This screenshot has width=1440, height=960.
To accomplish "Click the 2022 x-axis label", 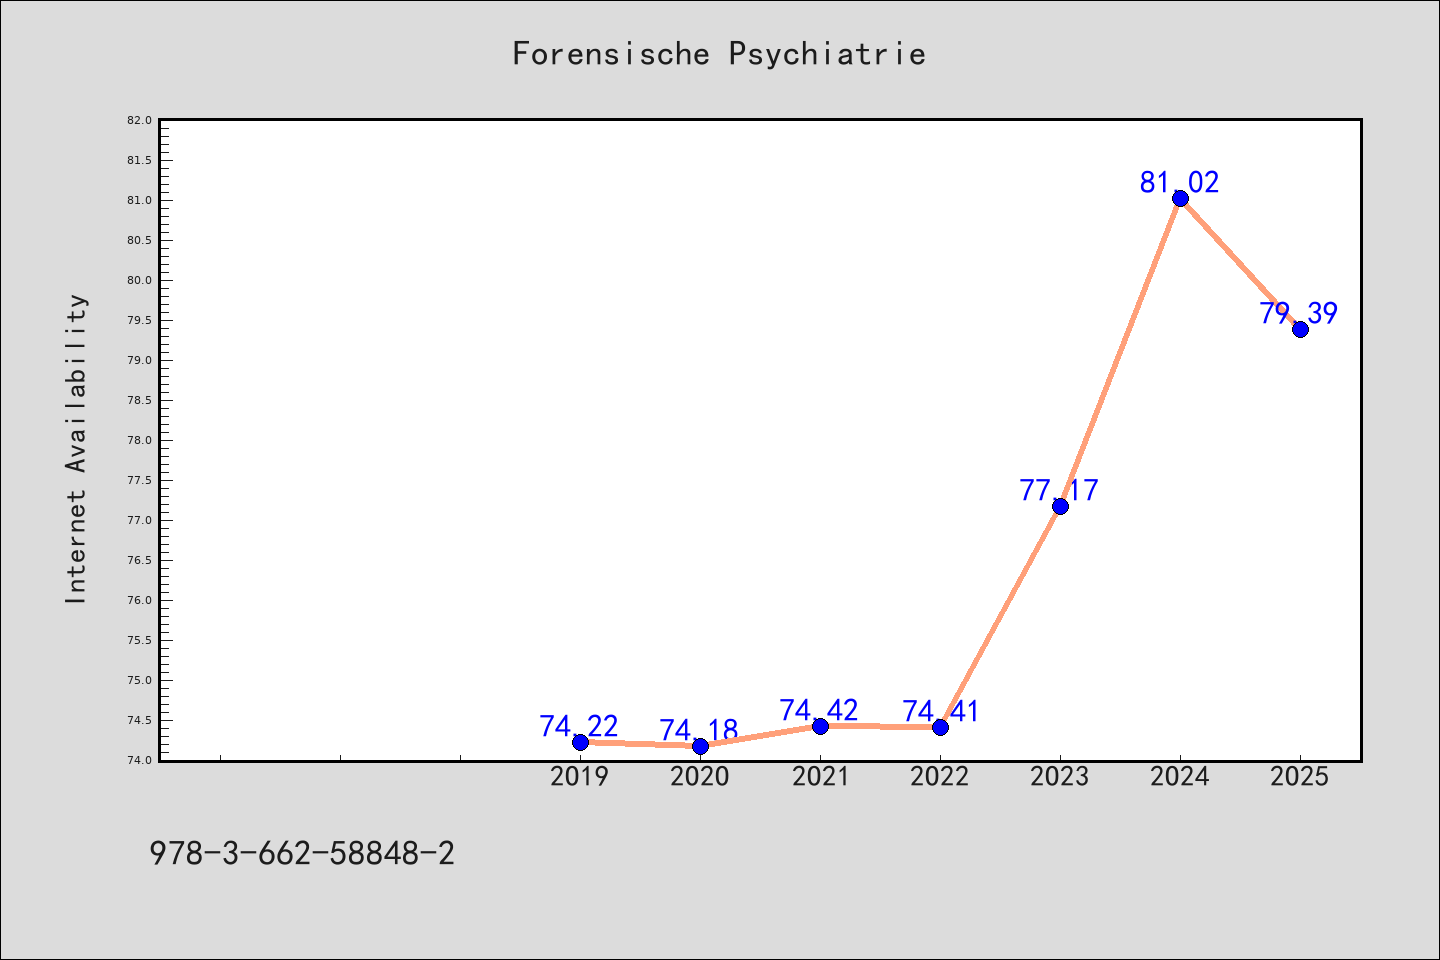I will point(940,776).
